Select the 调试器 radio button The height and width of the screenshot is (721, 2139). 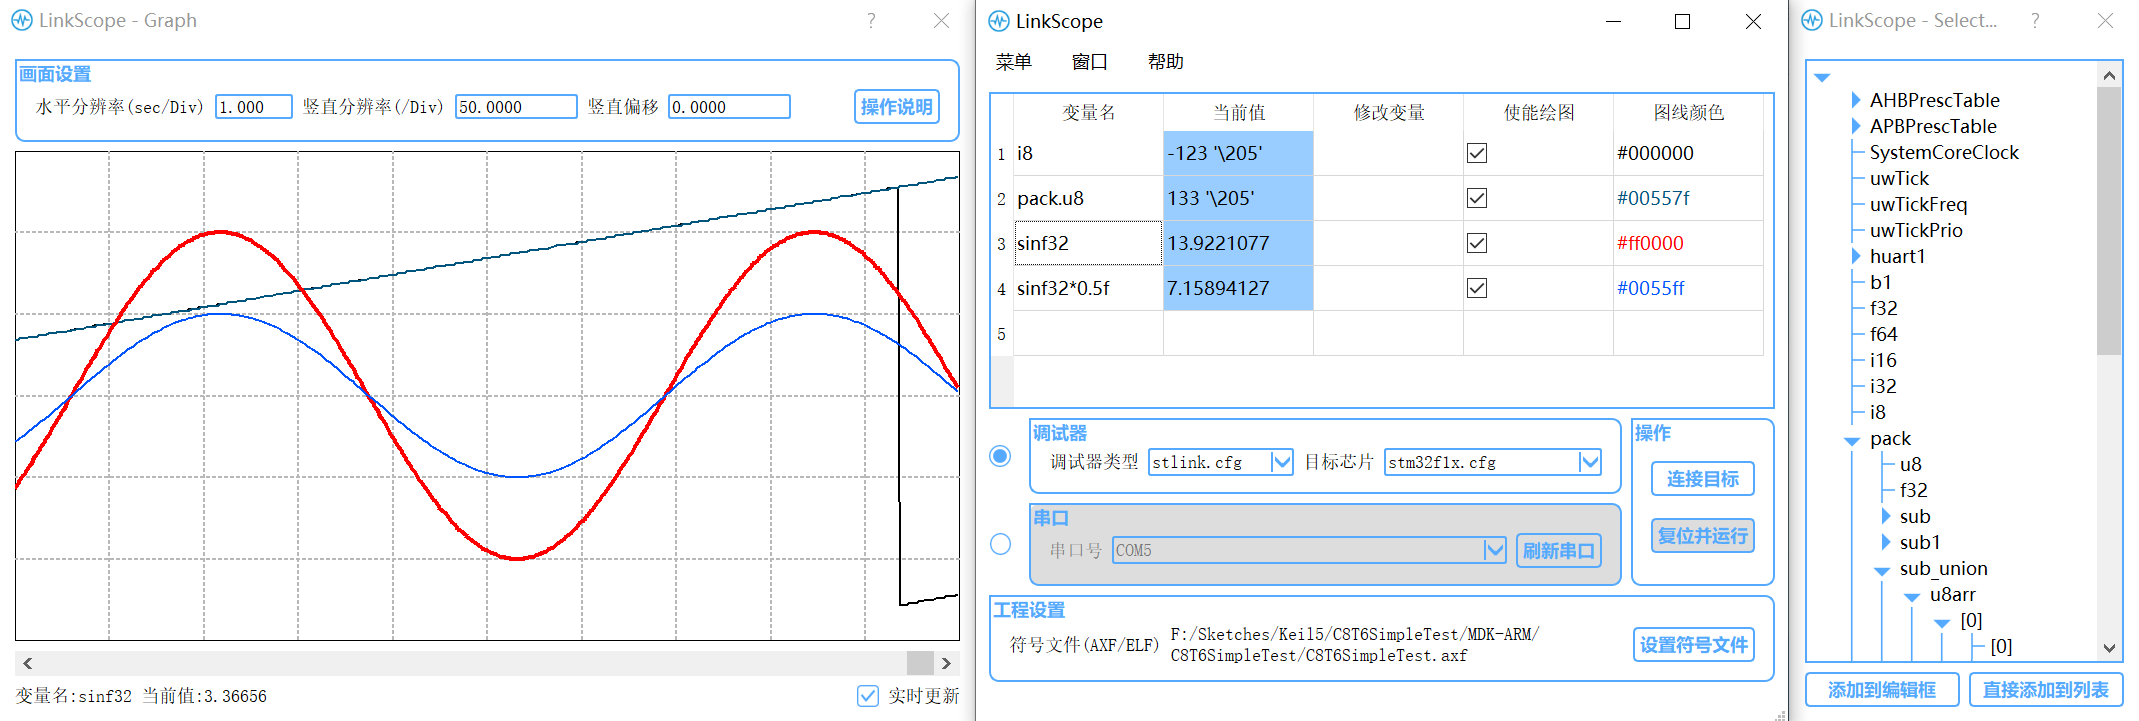1000,456
